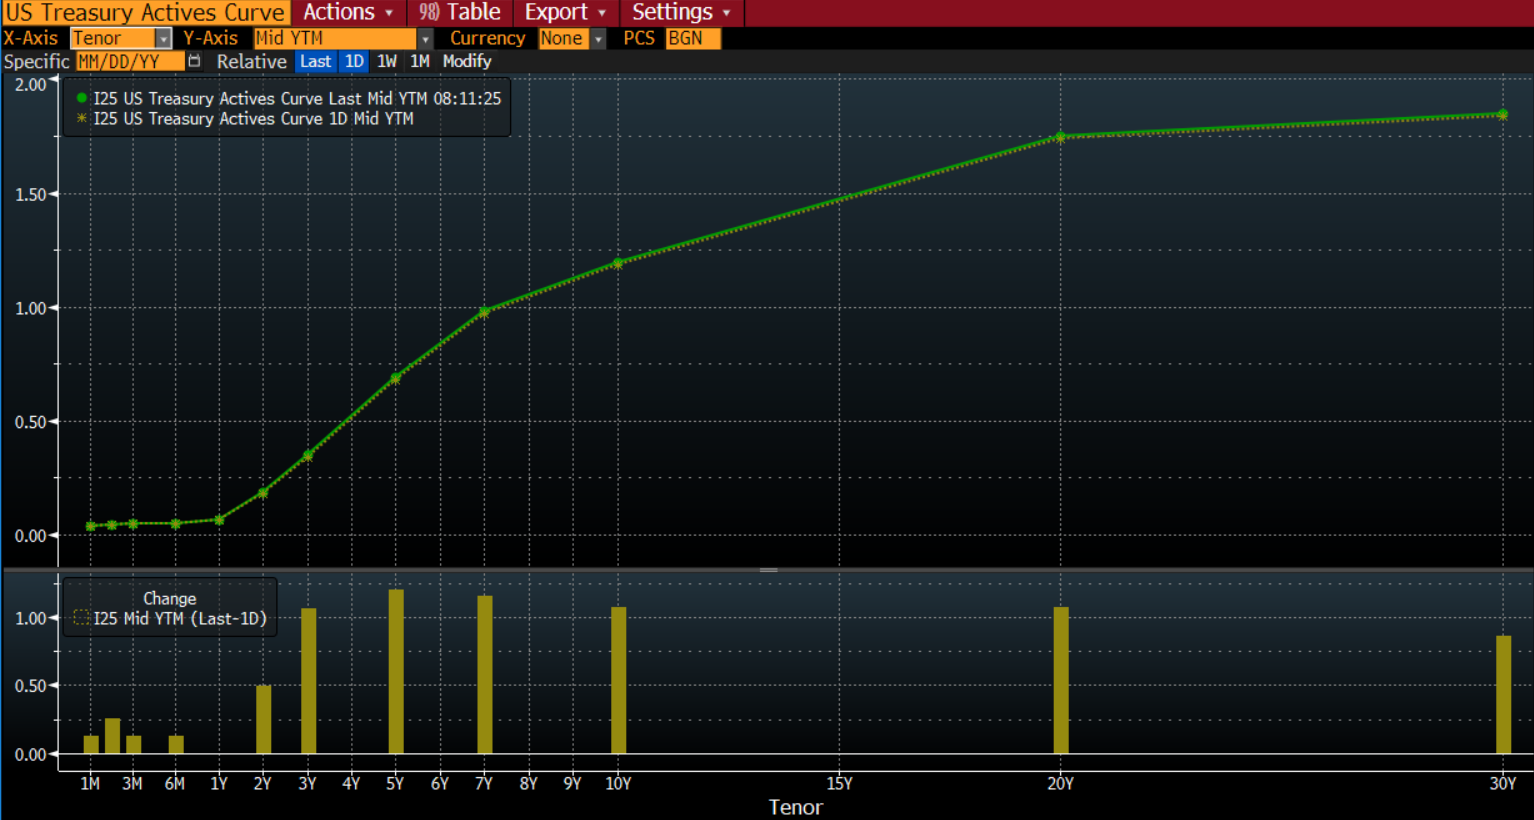Image resolution: width=1534 pixels, height=820 pixels.
Task: Click the 20Y change bar
Action: pyautogui.click(x=1061, y=680)
